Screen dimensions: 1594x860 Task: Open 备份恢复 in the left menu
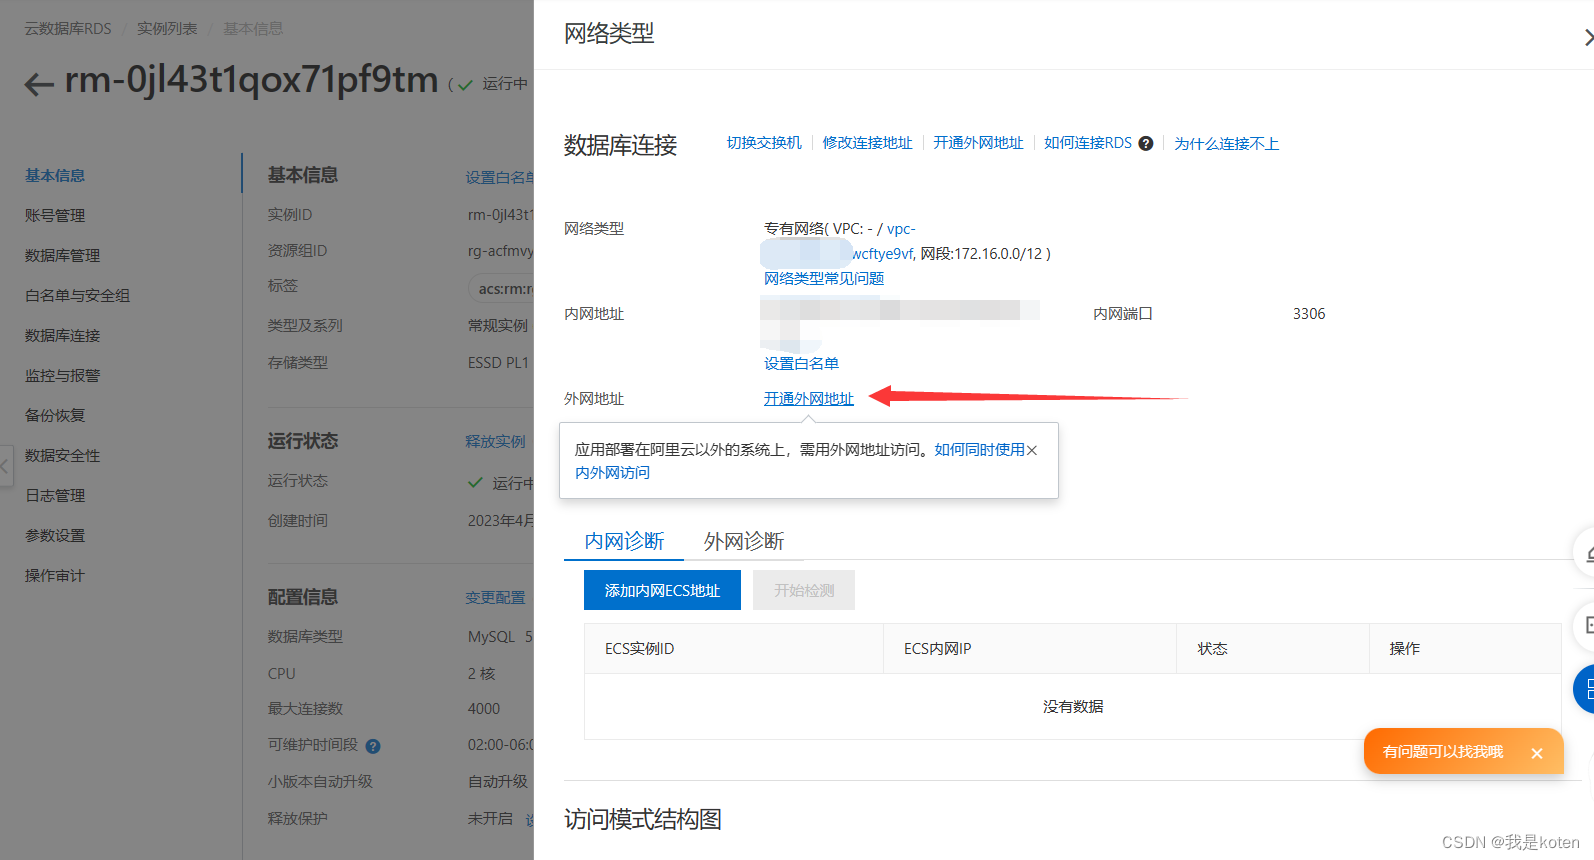(55, 415)
